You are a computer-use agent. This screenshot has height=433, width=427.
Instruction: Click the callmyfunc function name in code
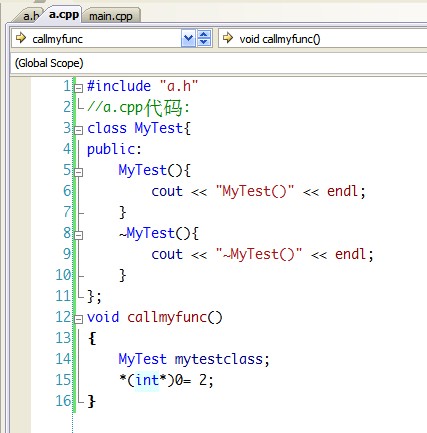(x=167, y=317)
